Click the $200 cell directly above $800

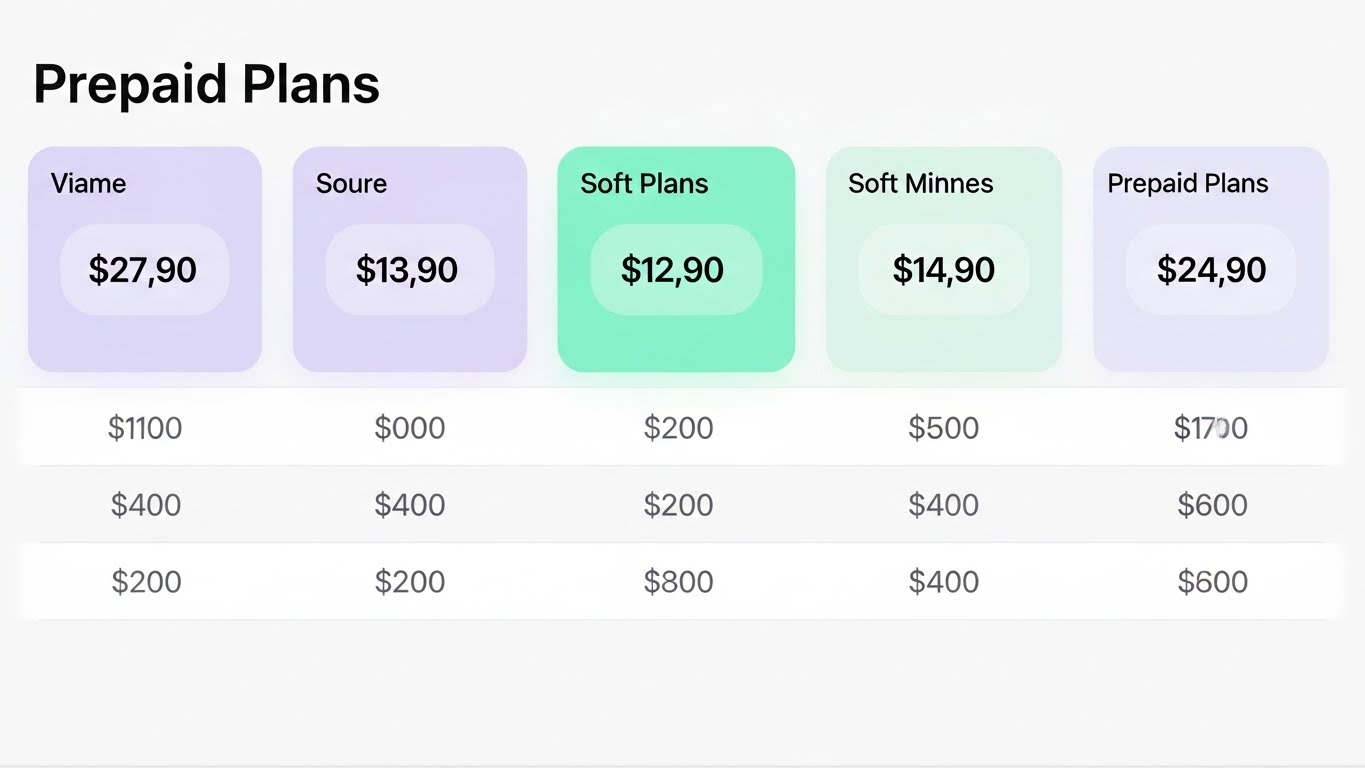pyautogui.click(x=678, y=505)
